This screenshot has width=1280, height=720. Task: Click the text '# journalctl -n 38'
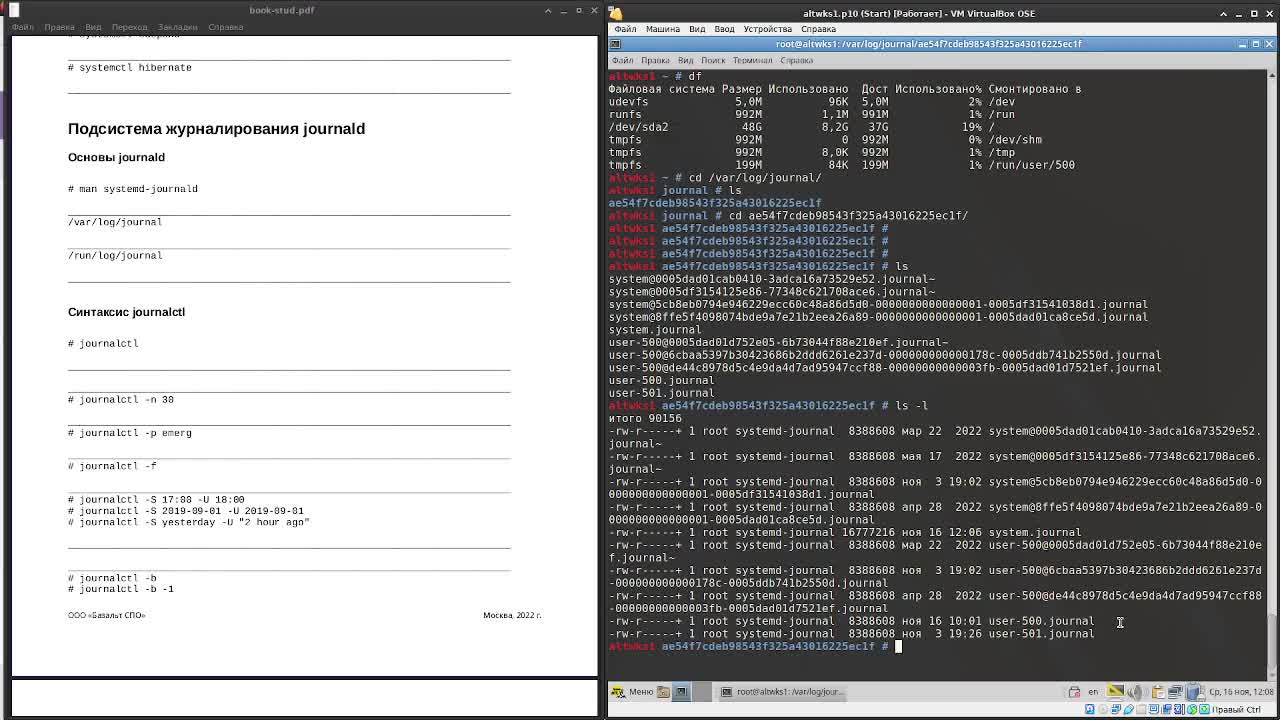[x=121, y=400]
